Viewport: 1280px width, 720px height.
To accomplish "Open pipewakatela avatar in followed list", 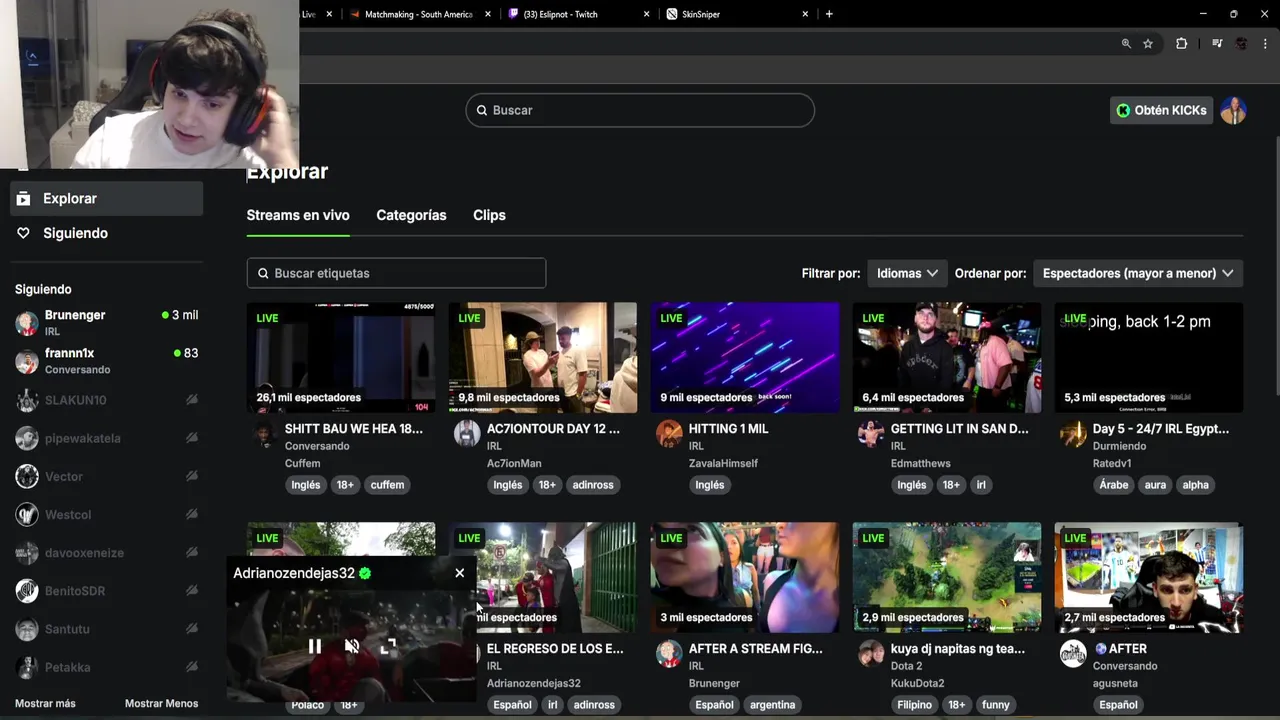I will [27, 438].
